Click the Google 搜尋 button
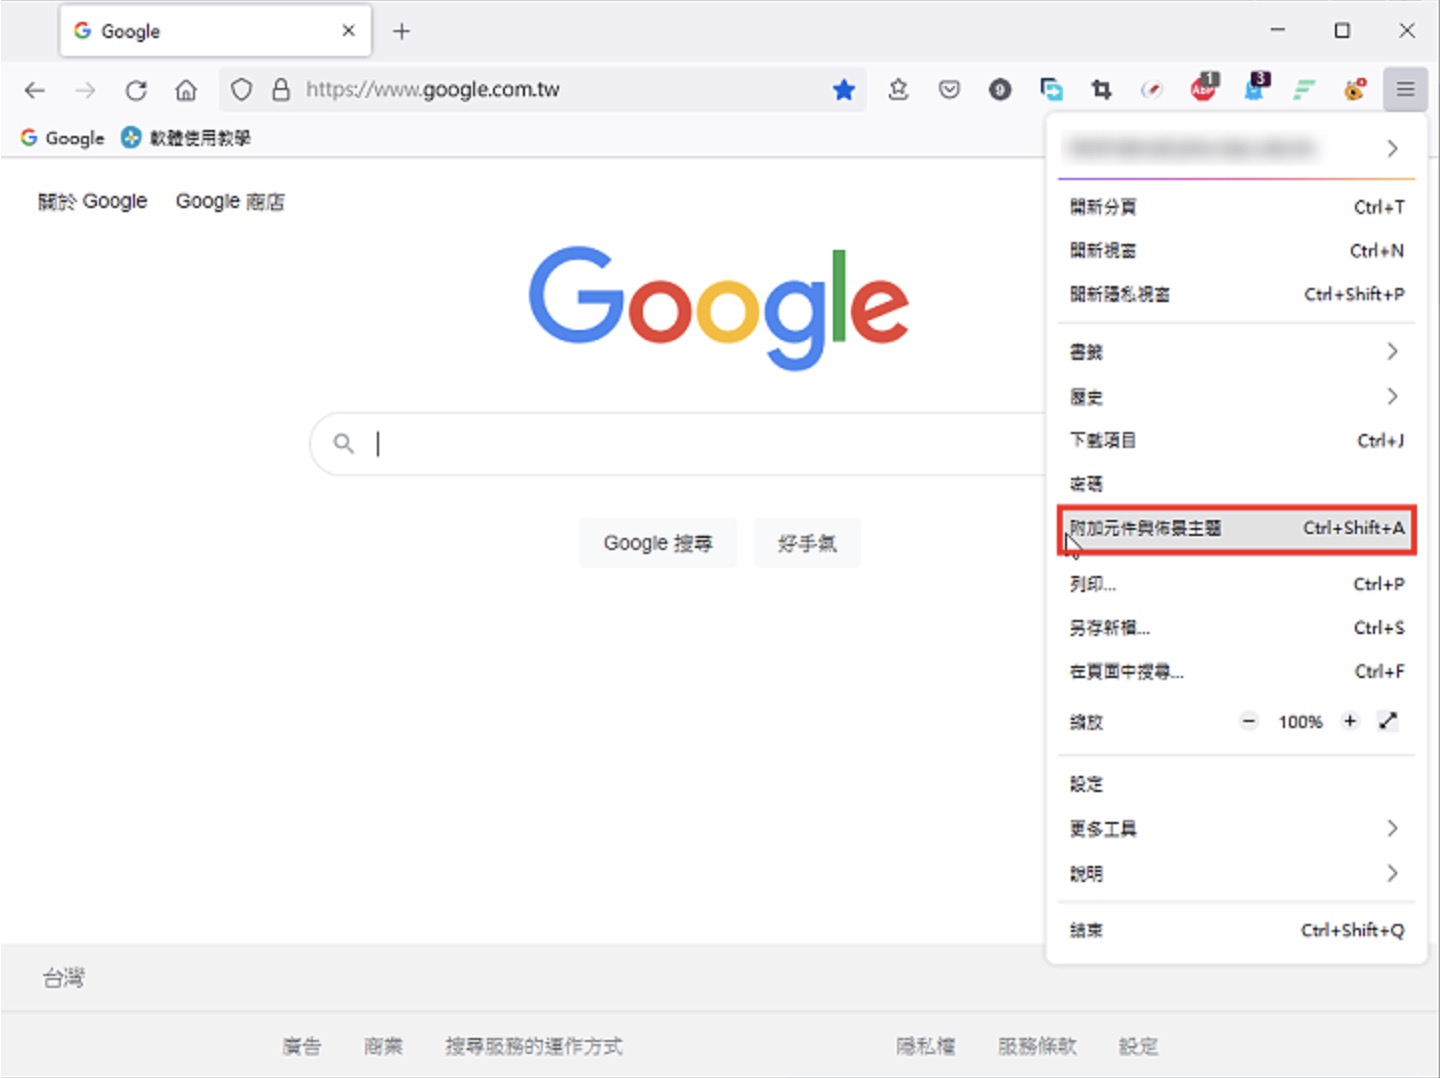This screenshot has width=1440, height=1078. (658, 543)
